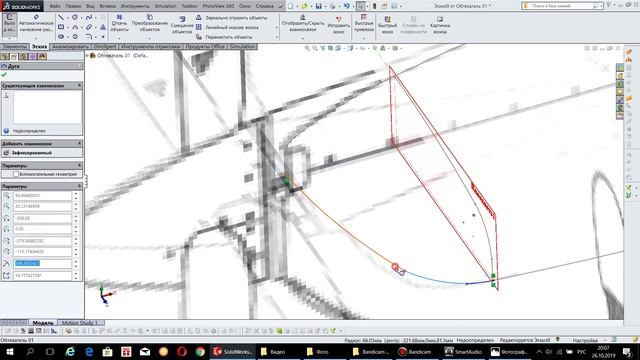This screenshot has width=640, height=360.
Task: Open dropdown arrow next to Line tool
Action: [x=67, y=18]
